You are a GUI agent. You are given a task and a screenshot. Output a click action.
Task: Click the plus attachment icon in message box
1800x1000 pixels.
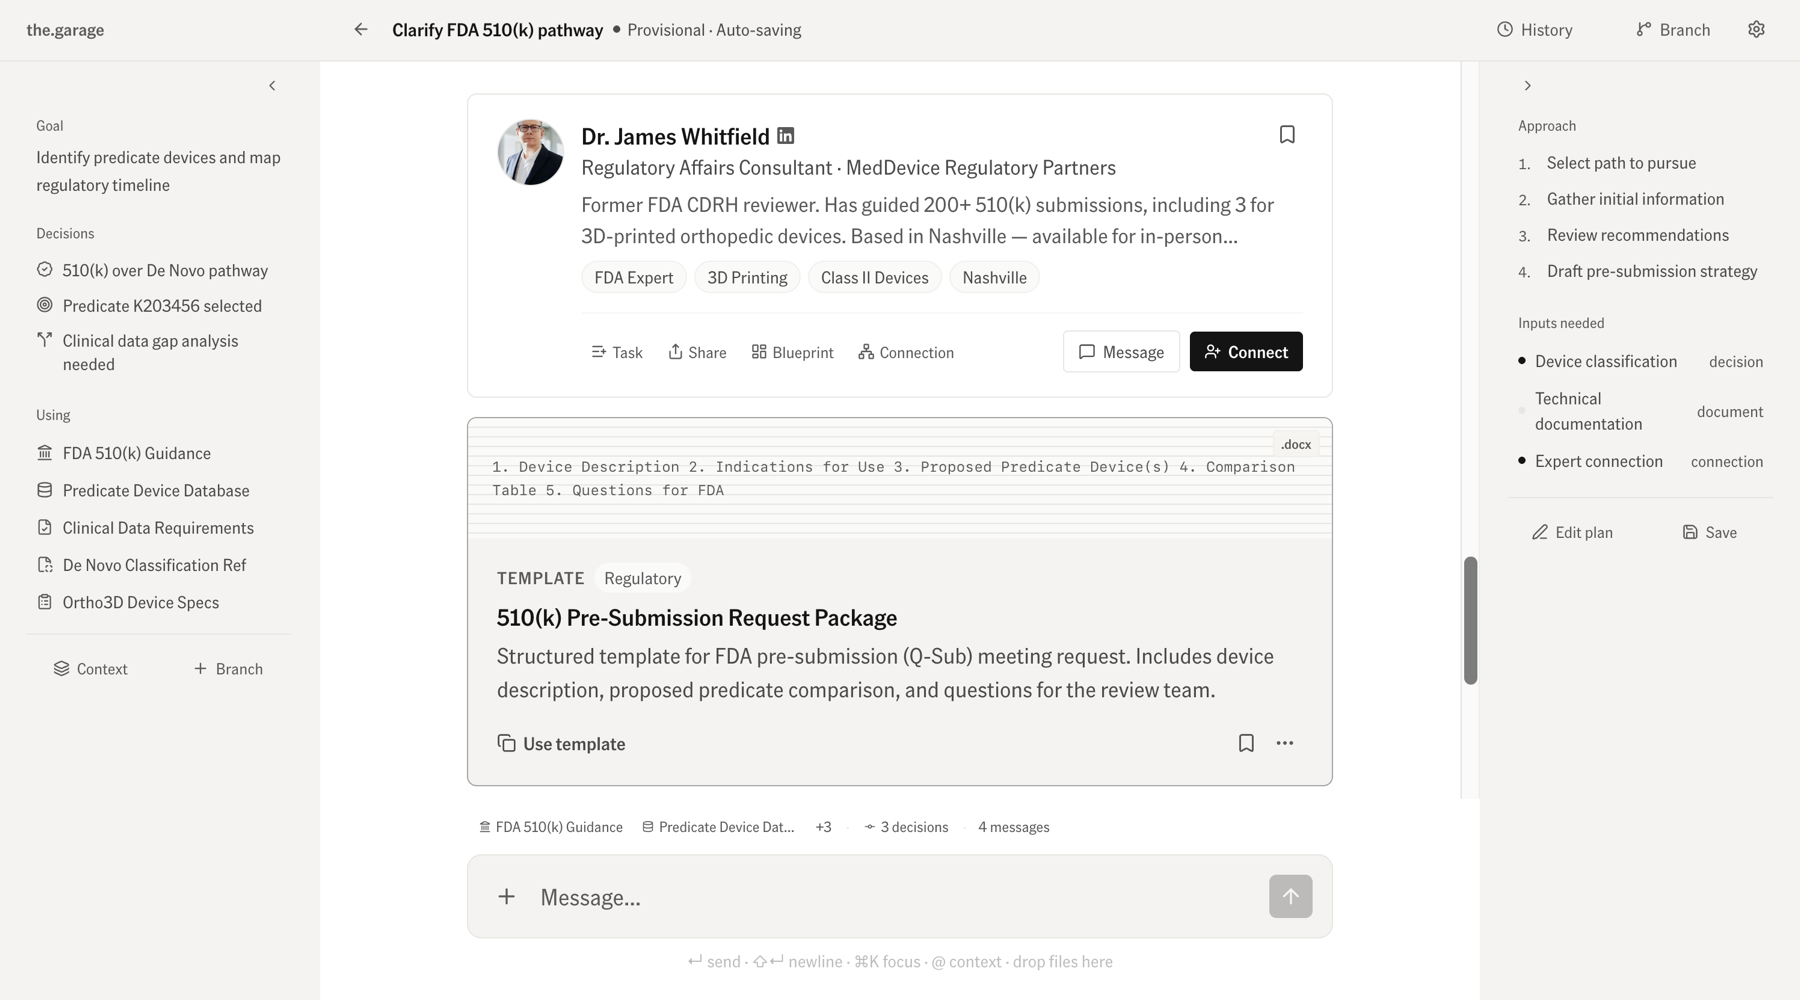tap(507, 897)
